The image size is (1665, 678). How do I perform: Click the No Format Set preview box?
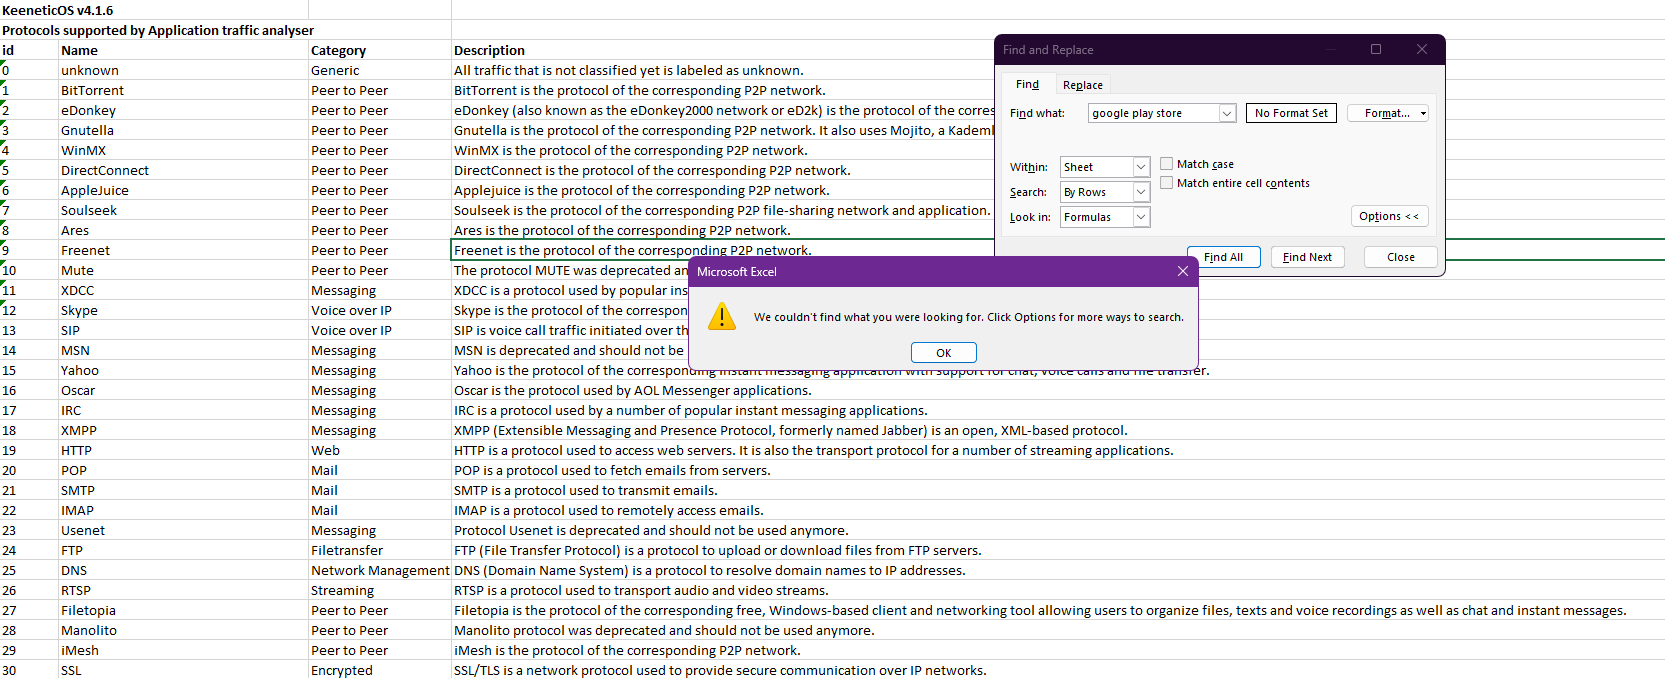click(1291, 113)
